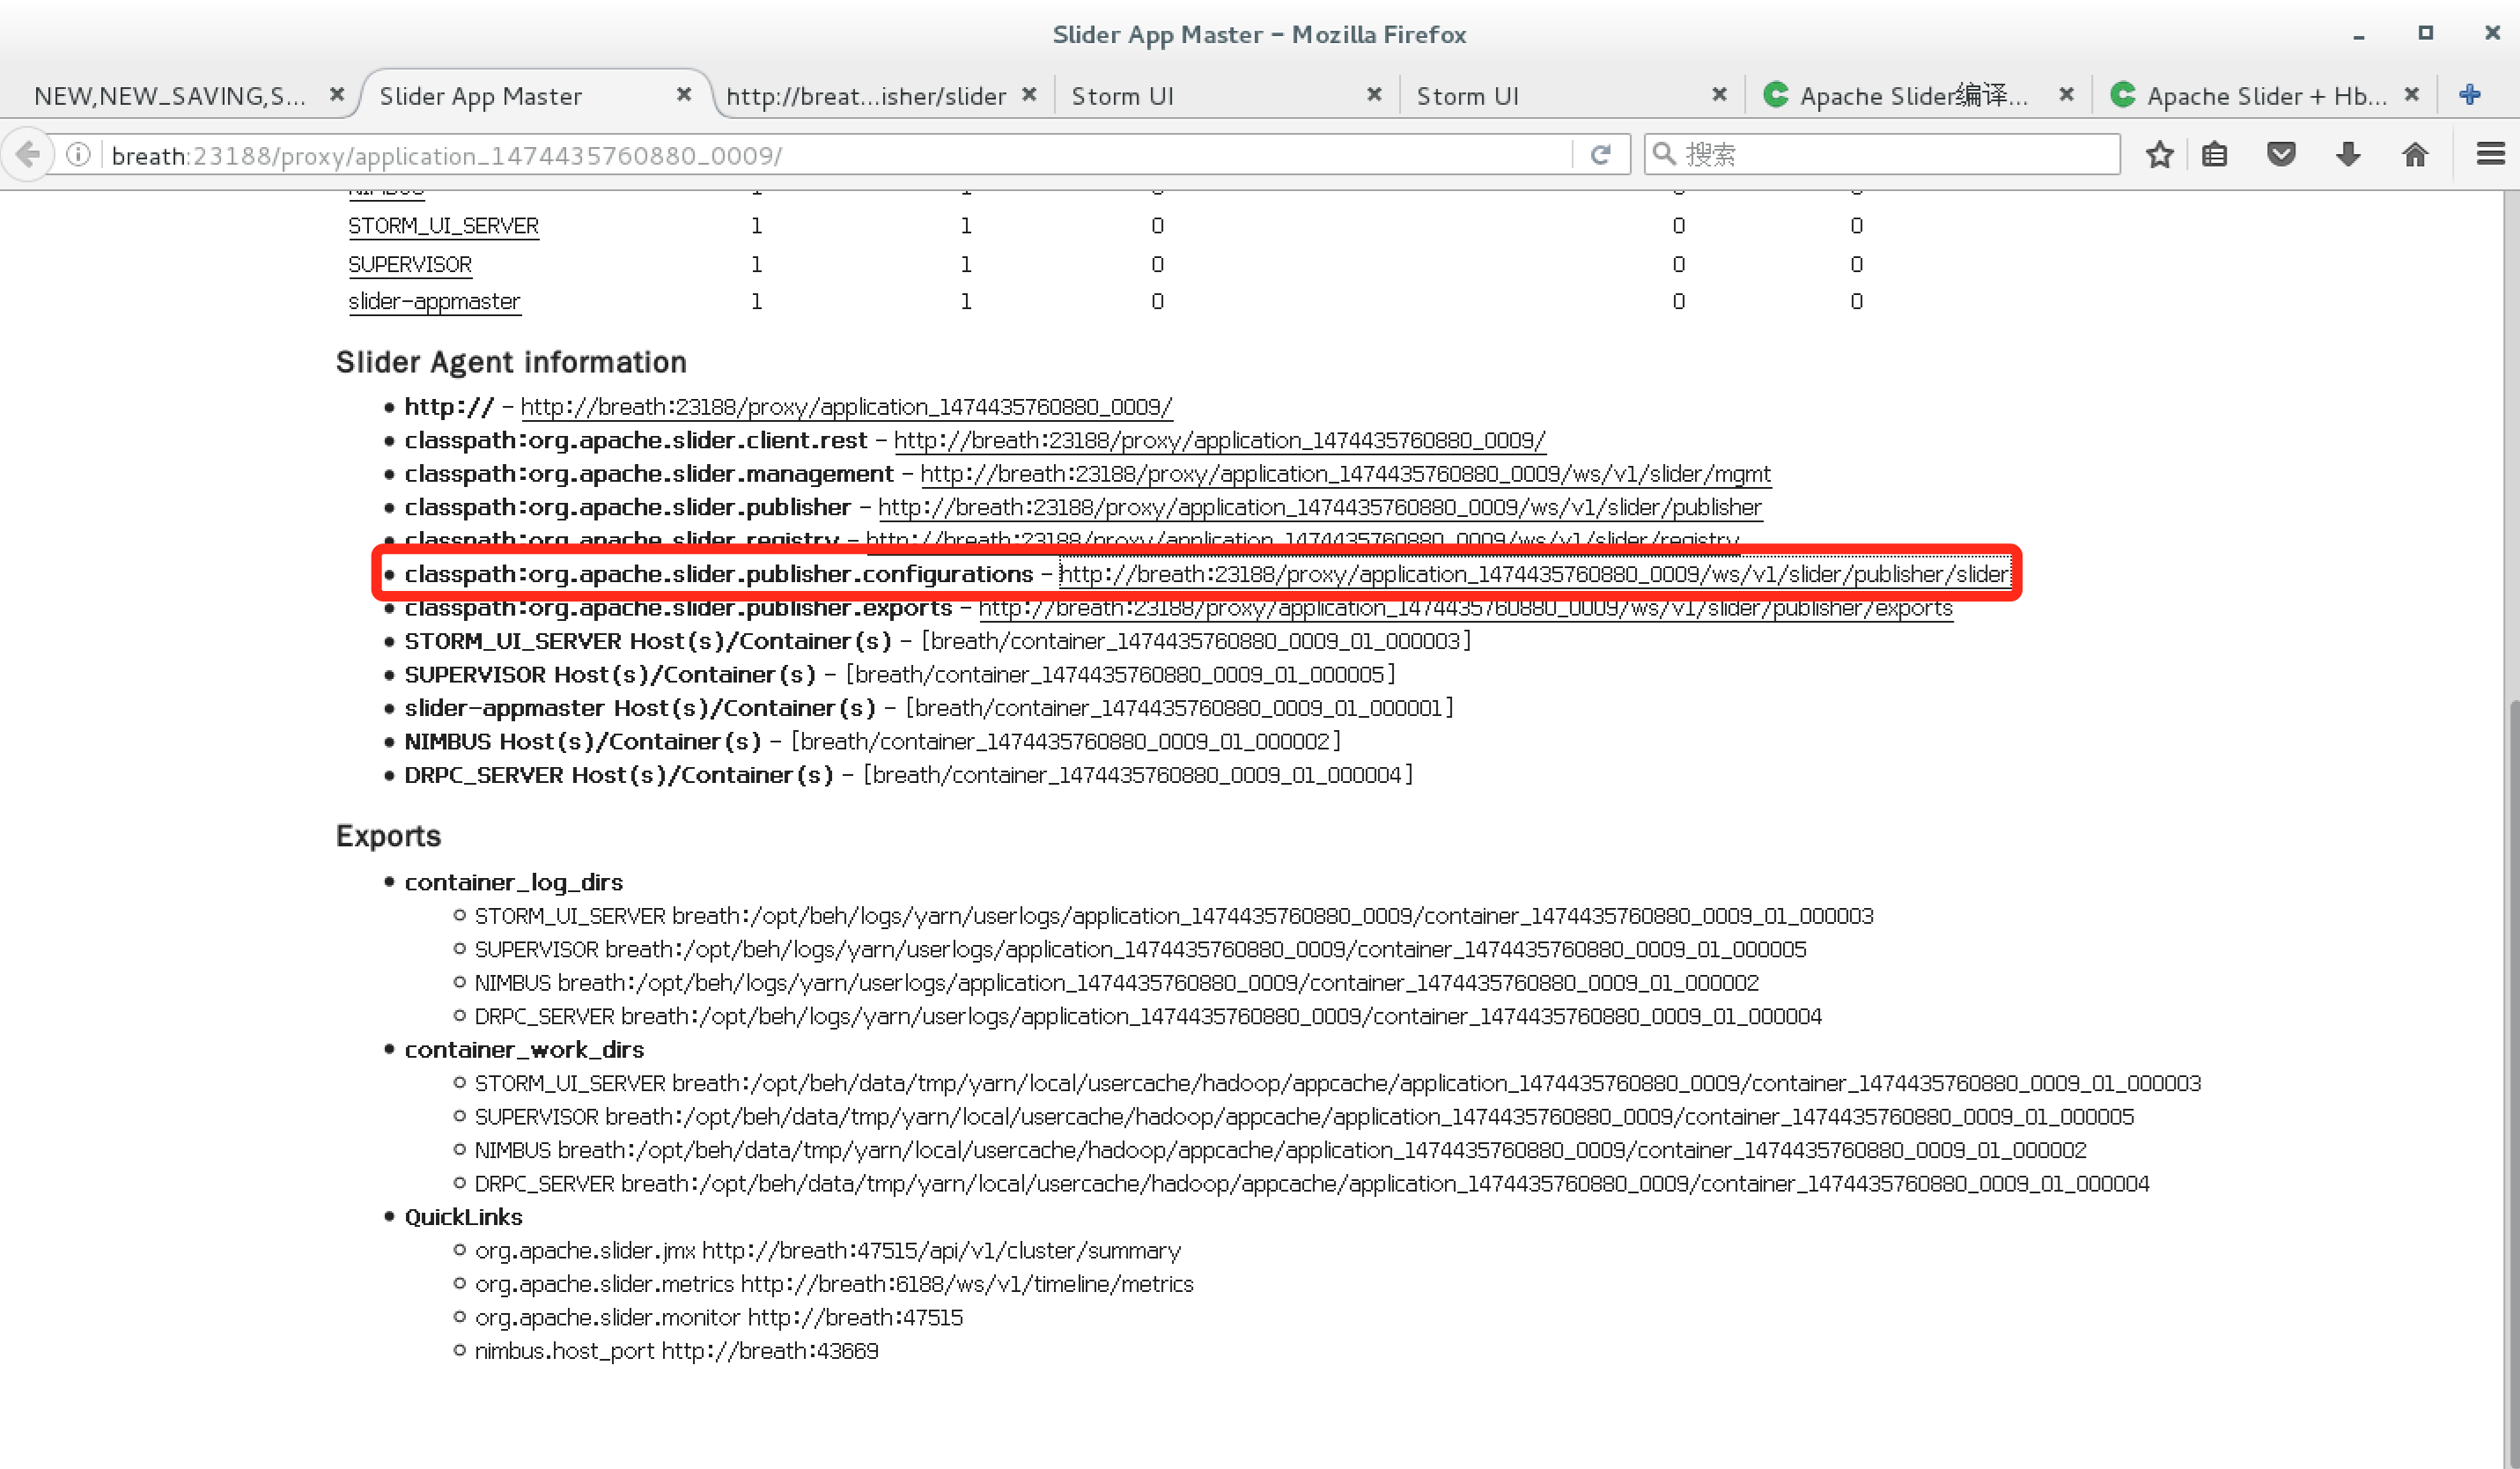Go to the Firefox home page icon
This screenshot has height=1469, width=2520.
[2415, 154]
